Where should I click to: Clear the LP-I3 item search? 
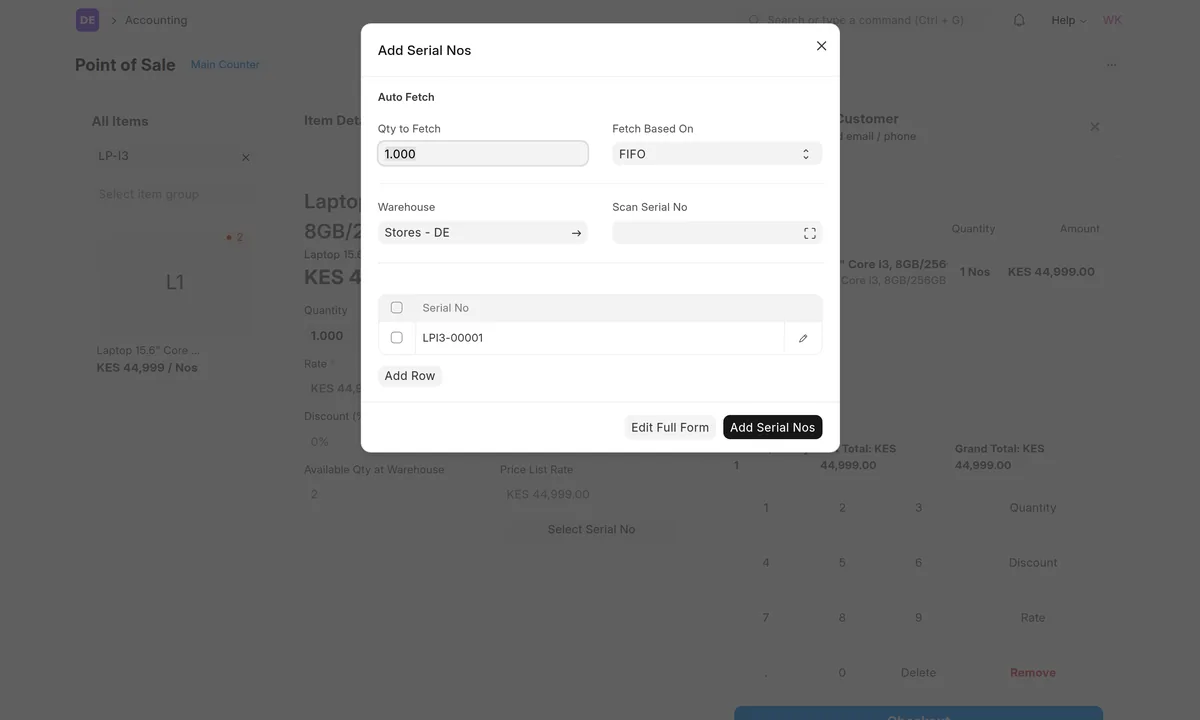246,157
